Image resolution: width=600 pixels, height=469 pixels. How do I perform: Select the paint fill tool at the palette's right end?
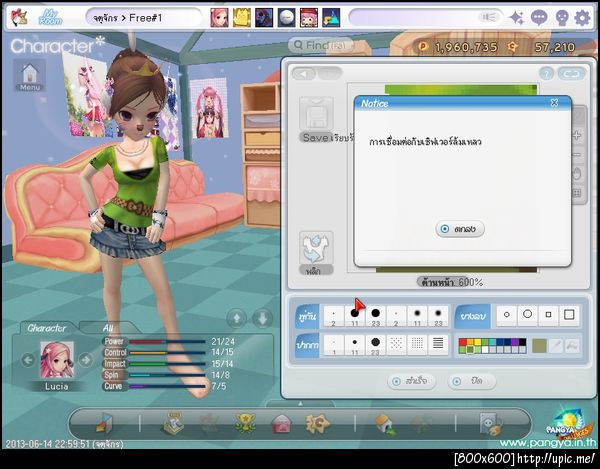pyautogui.click(x=572, y=346)
